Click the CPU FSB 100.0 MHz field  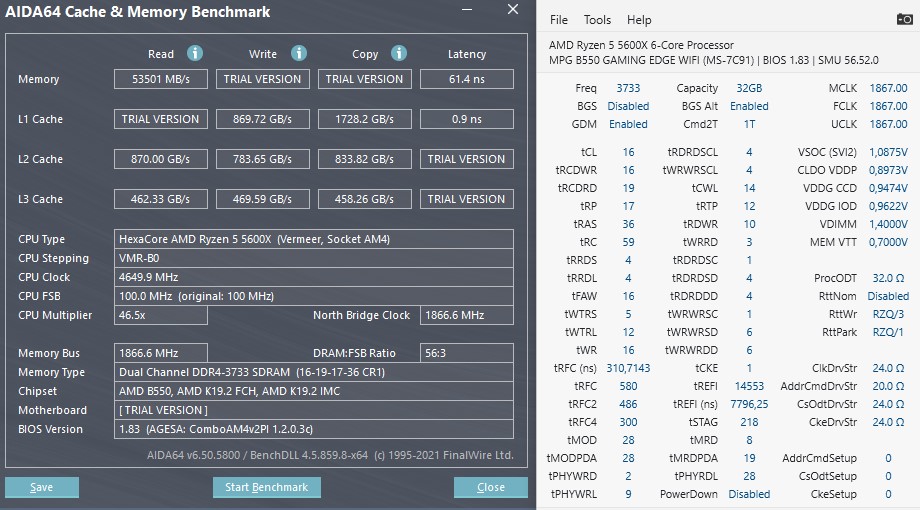314,296
